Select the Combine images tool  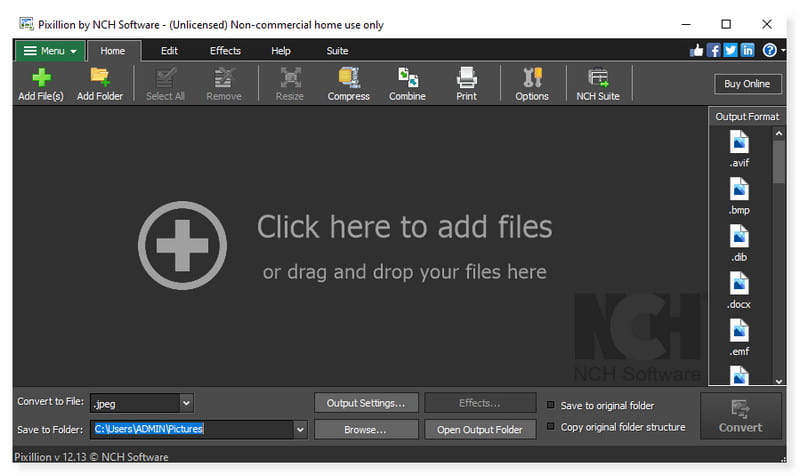pos(407,79)
